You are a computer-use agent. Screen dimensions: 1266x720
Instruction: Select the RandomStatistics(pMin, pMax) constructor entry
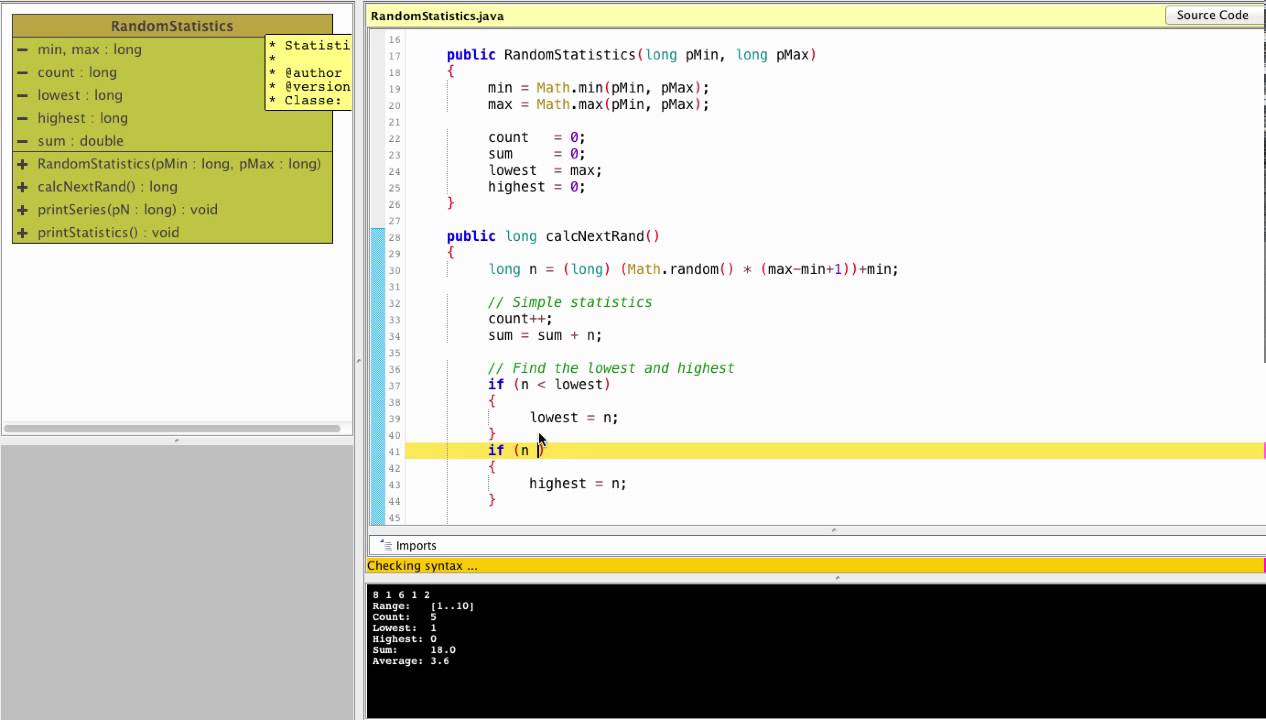(179, 164)
